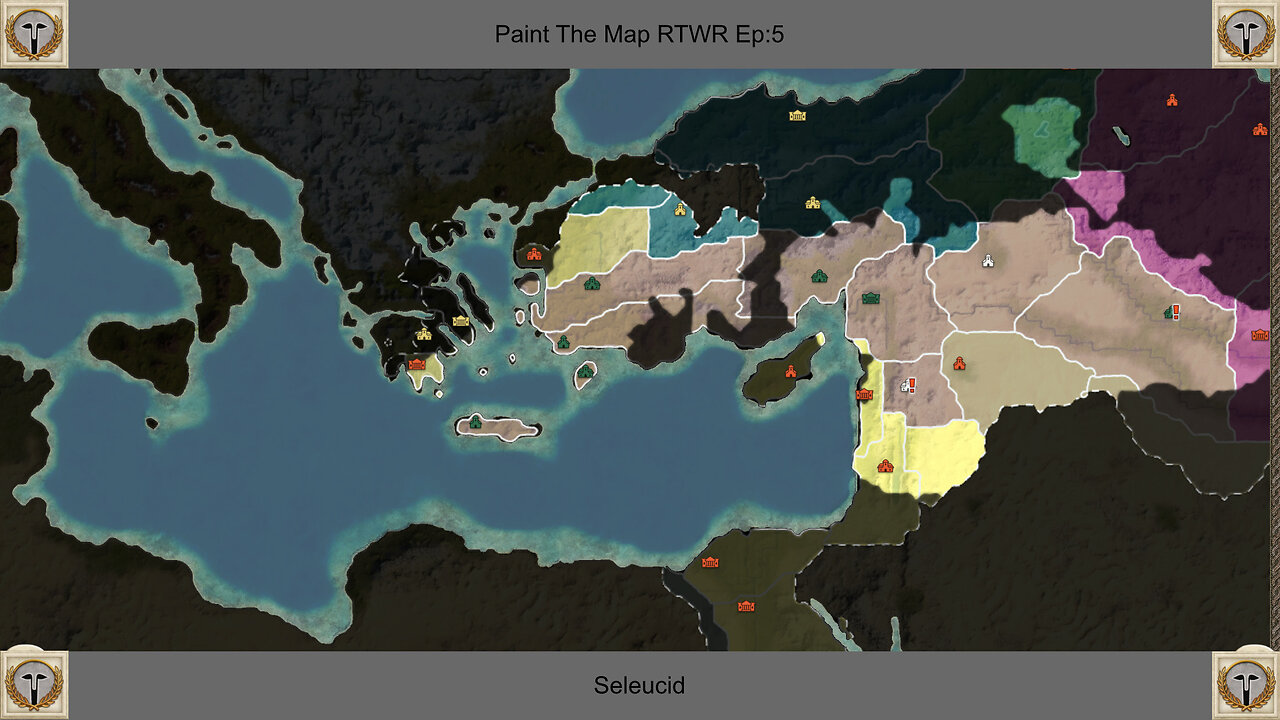Select the green settlement icon on Crete
The height and width of the screenshot is (720, 1280).
(x=475, y=423)
